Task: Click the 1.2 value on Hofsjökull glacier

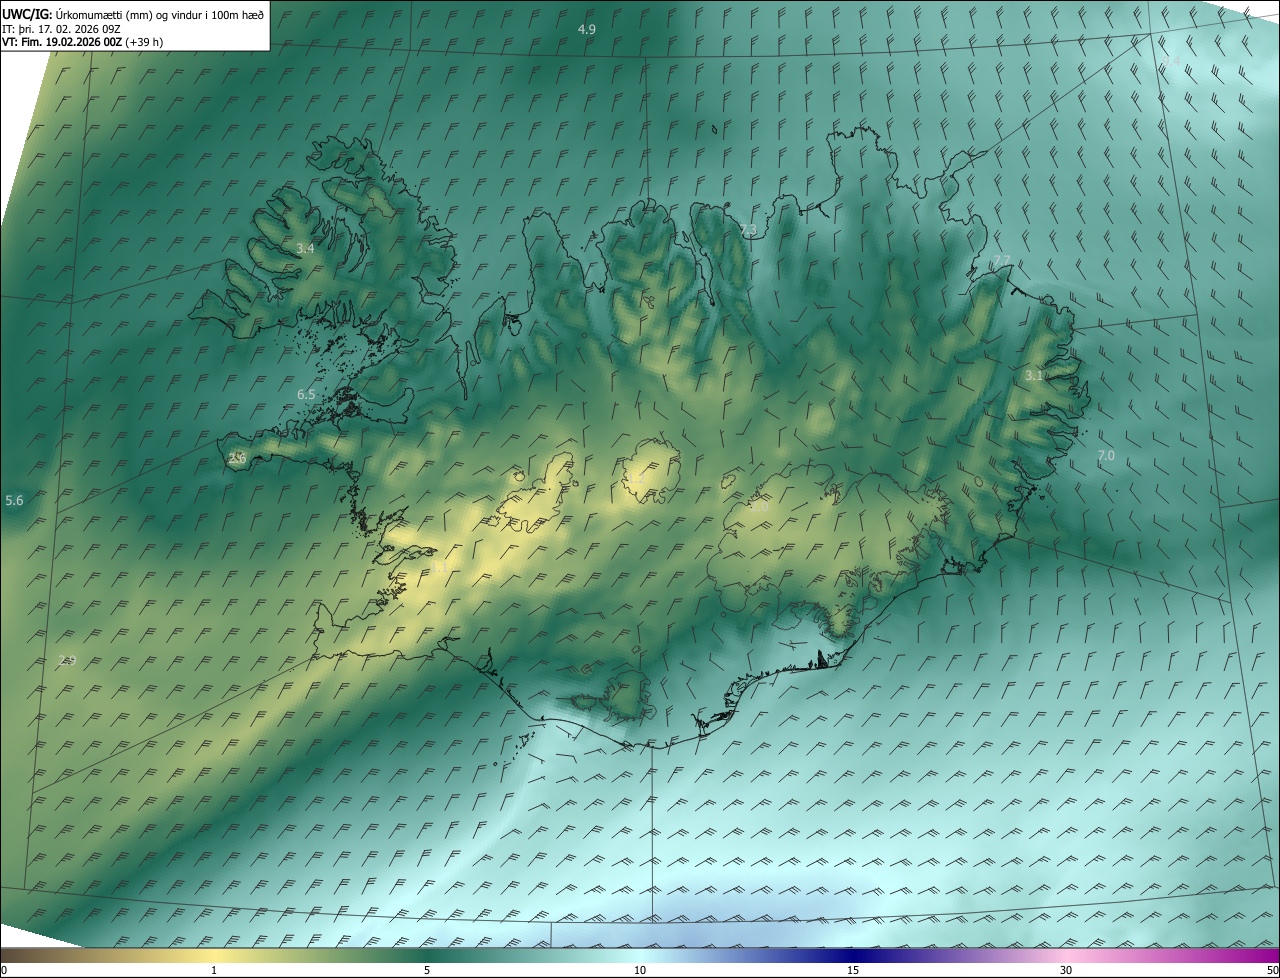Action: click(635, 478)
